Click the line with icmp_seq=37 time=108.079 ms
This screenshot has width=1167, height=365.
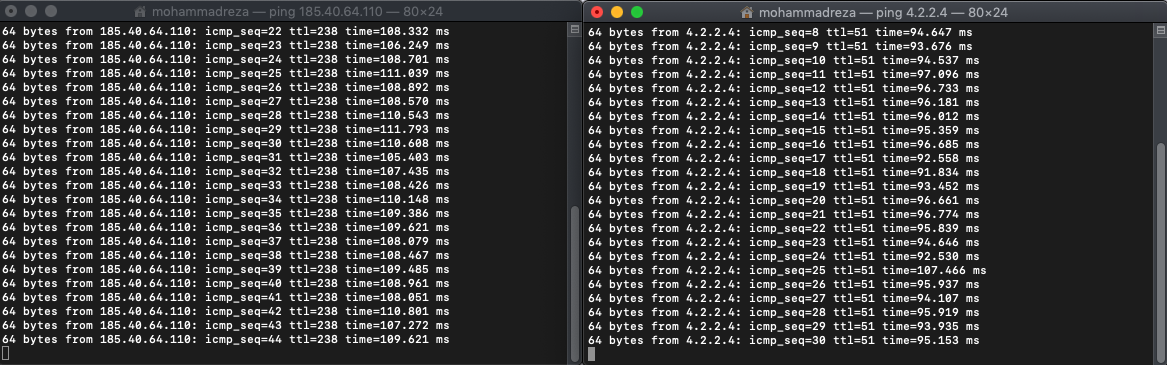point(226,242)
